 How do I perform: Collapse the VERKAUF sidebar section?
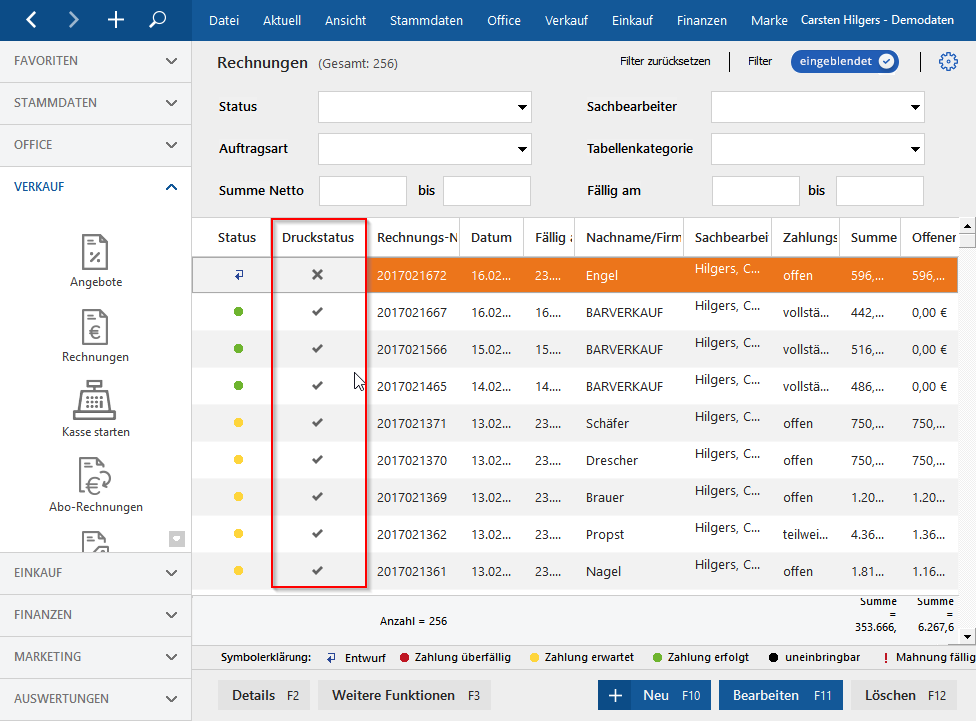click(95, 187)
